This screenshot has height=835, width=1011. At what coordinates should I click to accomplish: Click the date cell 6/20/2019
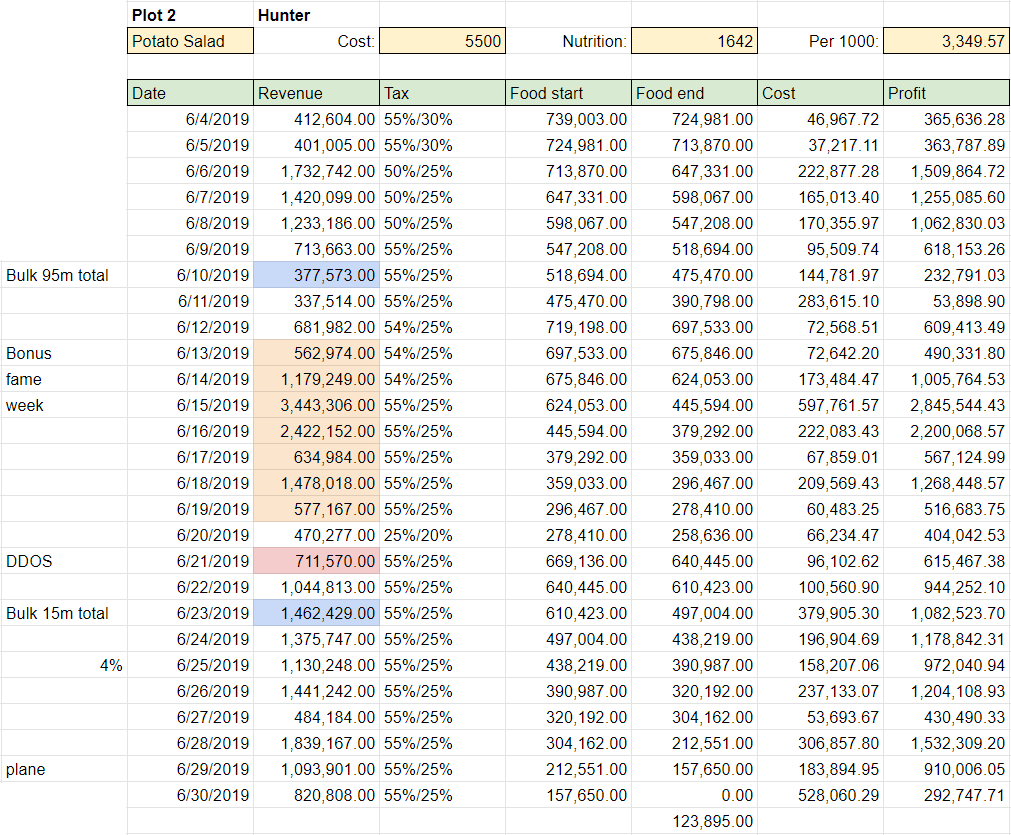(x=190, y=535)
